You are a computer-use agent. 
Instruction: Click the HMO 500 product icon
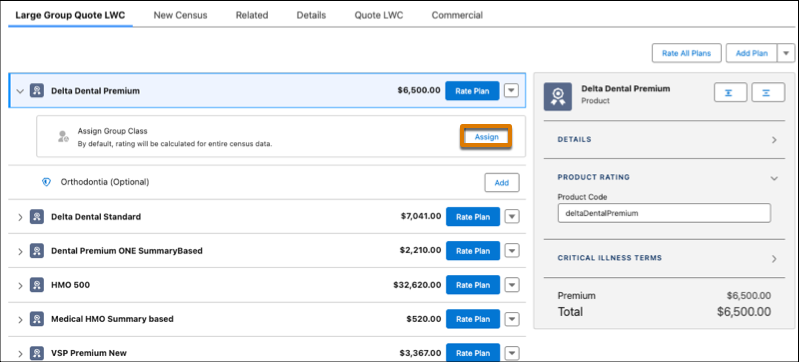(x=37, y=285)
